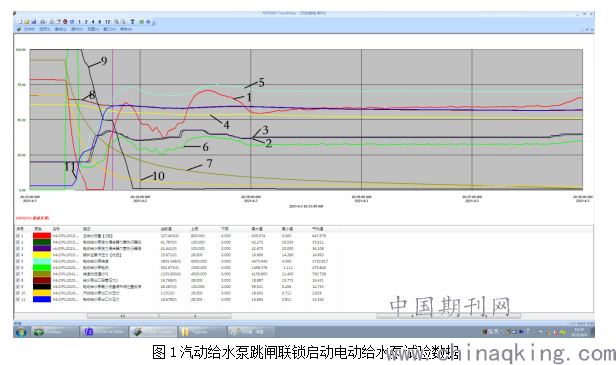Click the red stop circle toolbar icon

(x=65, y=22)
